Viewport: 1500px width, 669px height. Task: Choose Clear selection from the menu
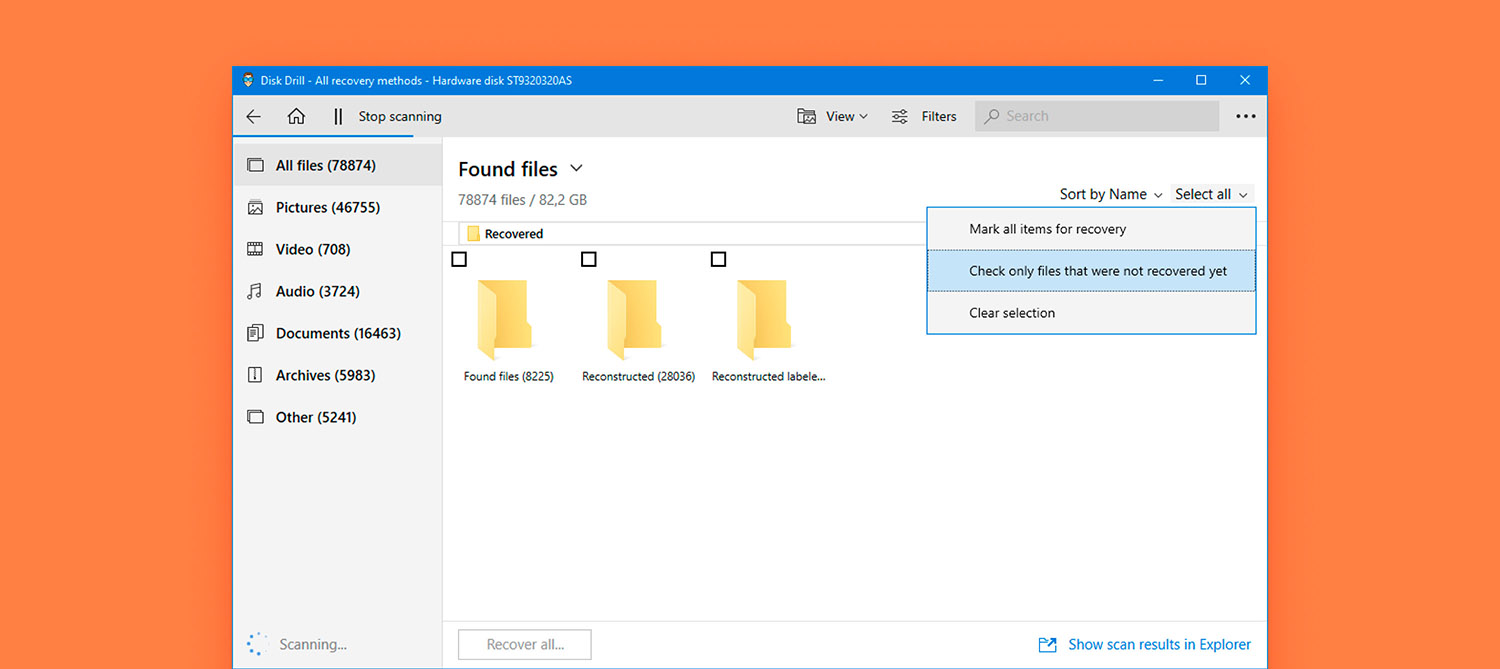pyautogui.click(x=1091, y=313)
